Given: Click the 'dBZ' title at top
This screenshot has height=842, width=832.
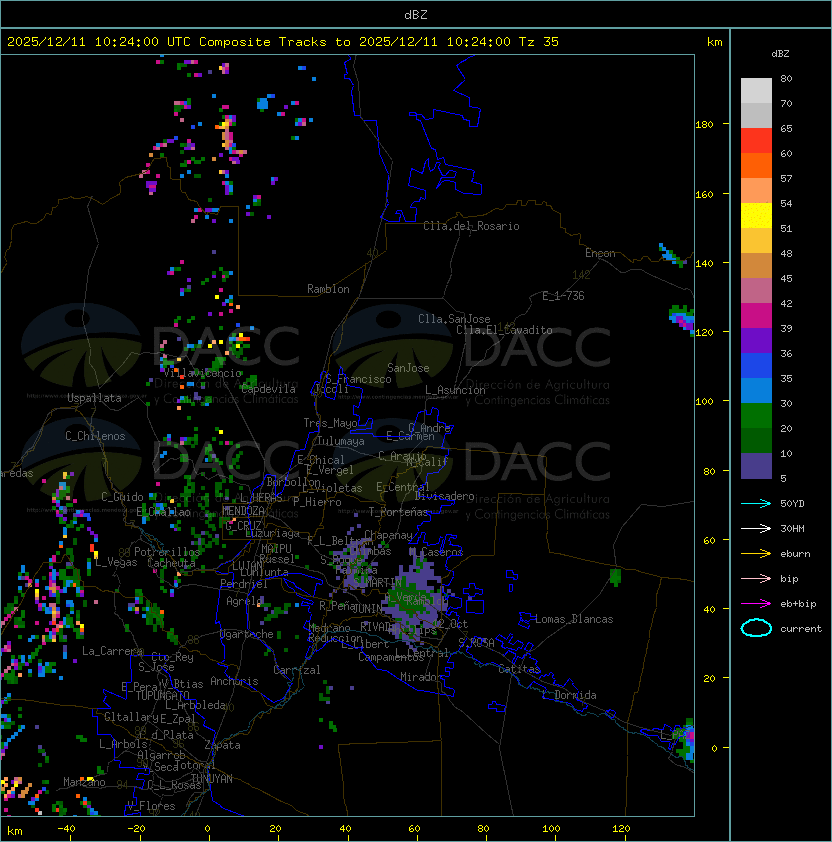Looking at the screenshot, I should 416,14.
